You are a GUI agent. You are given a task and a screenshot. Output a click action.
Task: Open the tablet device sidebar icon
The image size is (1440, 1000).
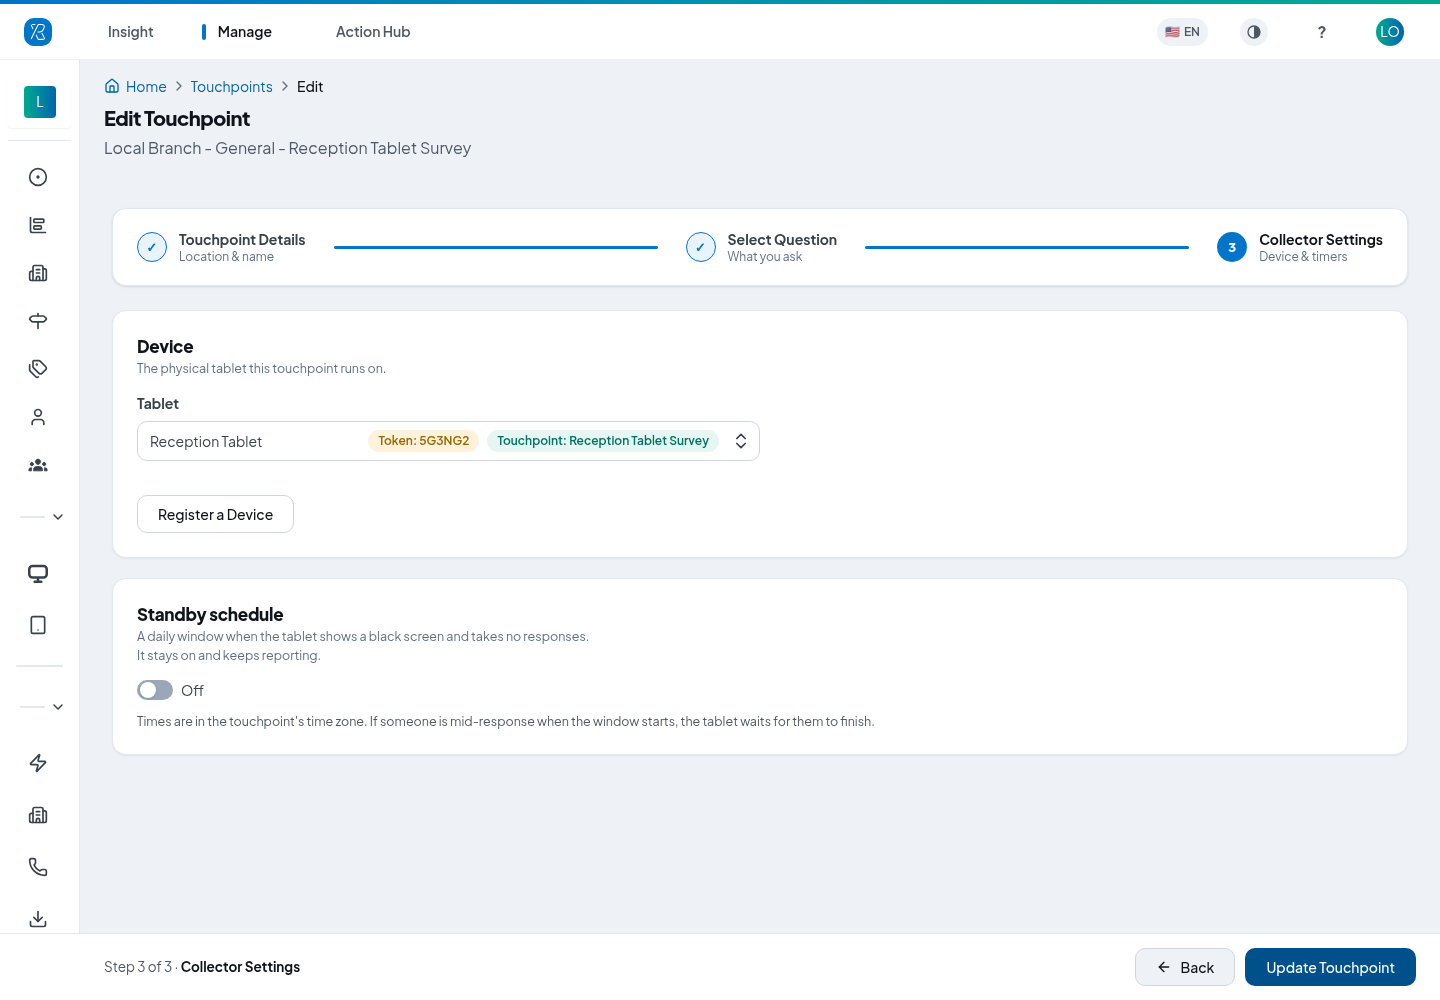[38, 625]
